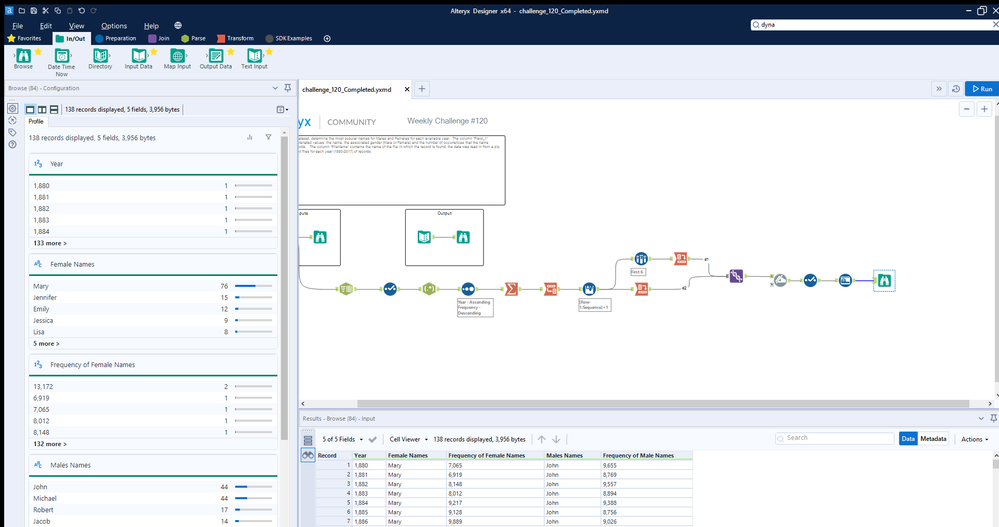The width and height of the screenshot is (999, 527).
Task: Toggle the favorite star on Browse tool
Action: (38, 51)
